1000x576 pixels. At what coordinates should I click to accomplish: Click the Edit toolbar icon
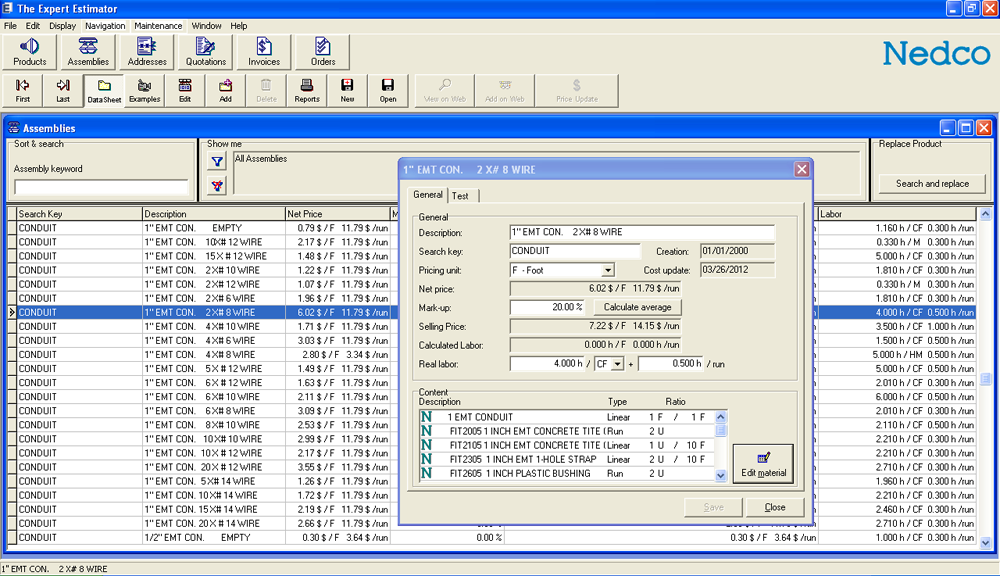185,91
